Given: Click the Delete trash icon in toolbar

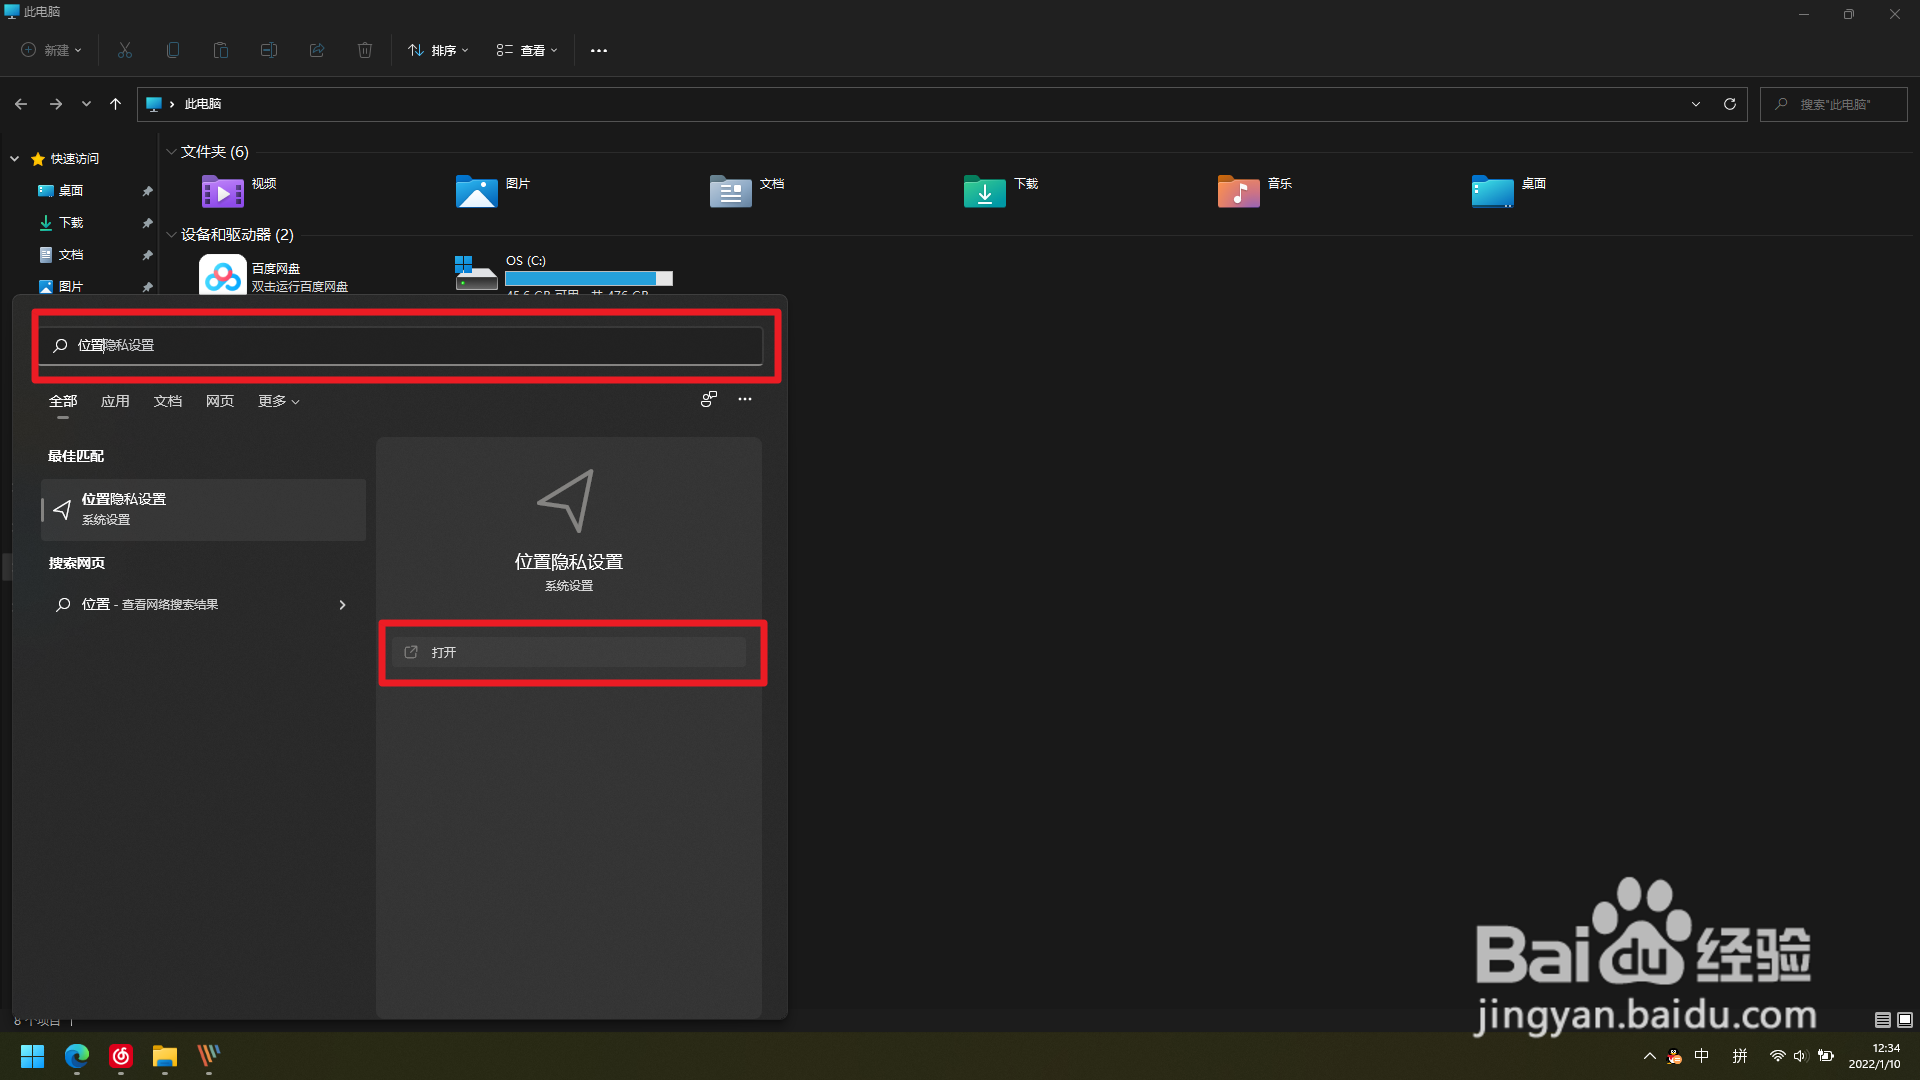Looking at the screenshot, I should pyautogui.click(x=365, y=50).
